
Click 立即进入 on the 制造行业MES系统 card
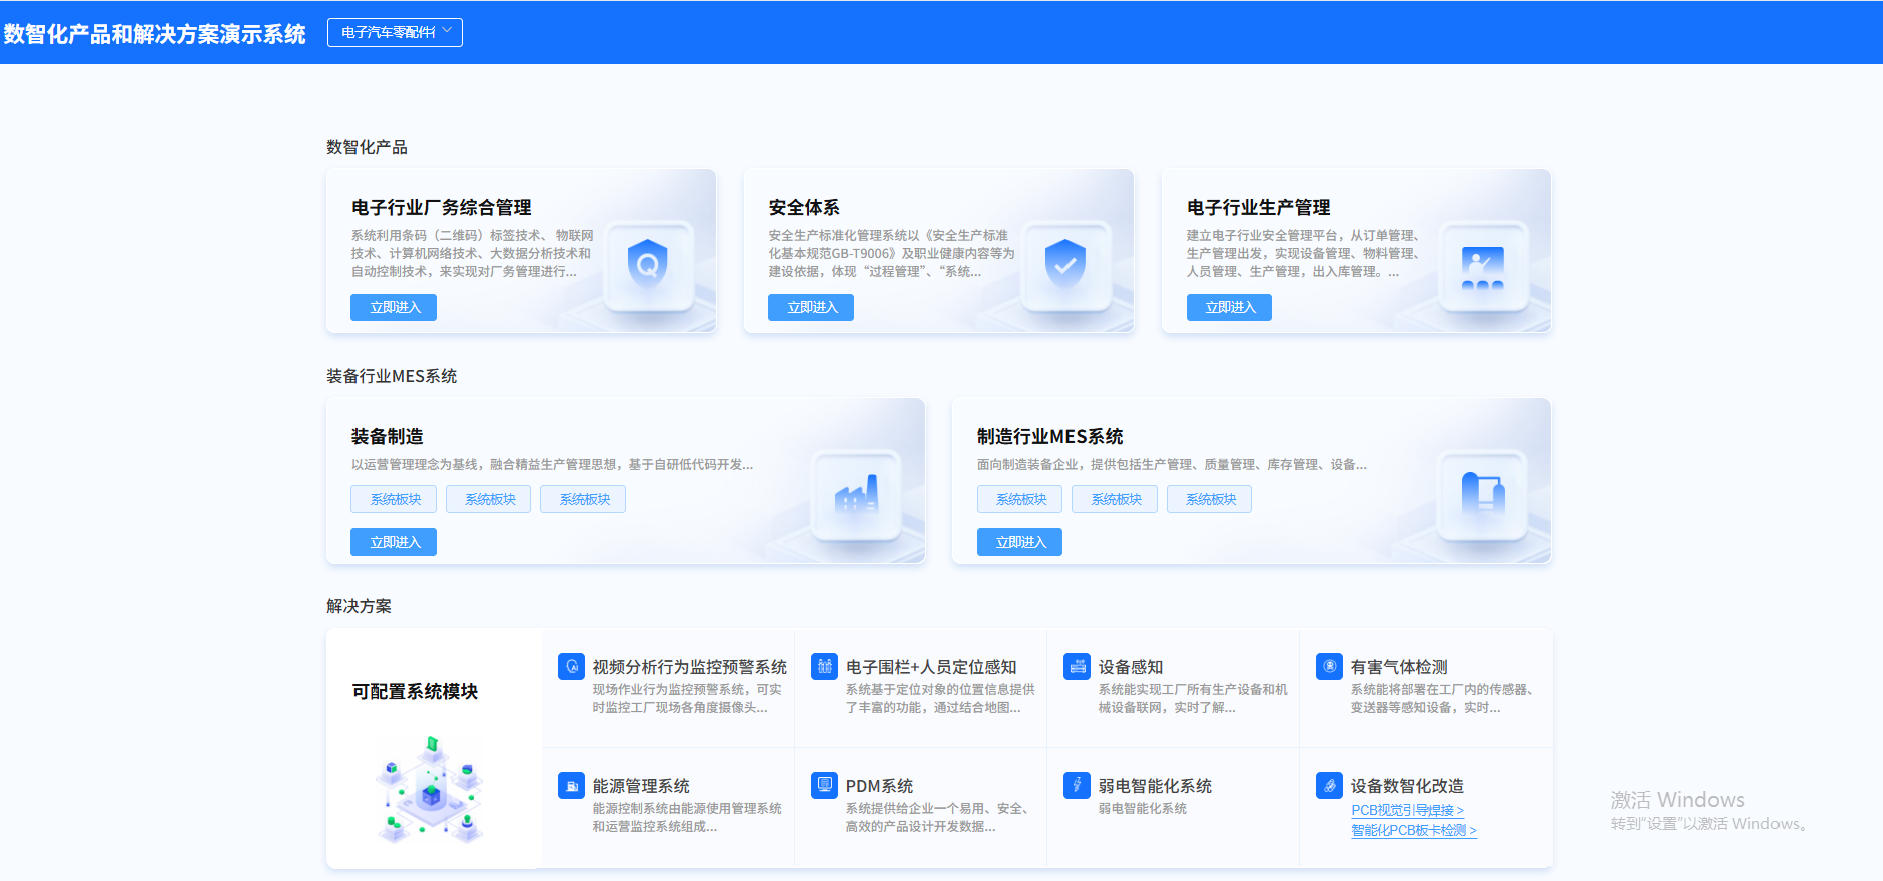click(1019, 542)
